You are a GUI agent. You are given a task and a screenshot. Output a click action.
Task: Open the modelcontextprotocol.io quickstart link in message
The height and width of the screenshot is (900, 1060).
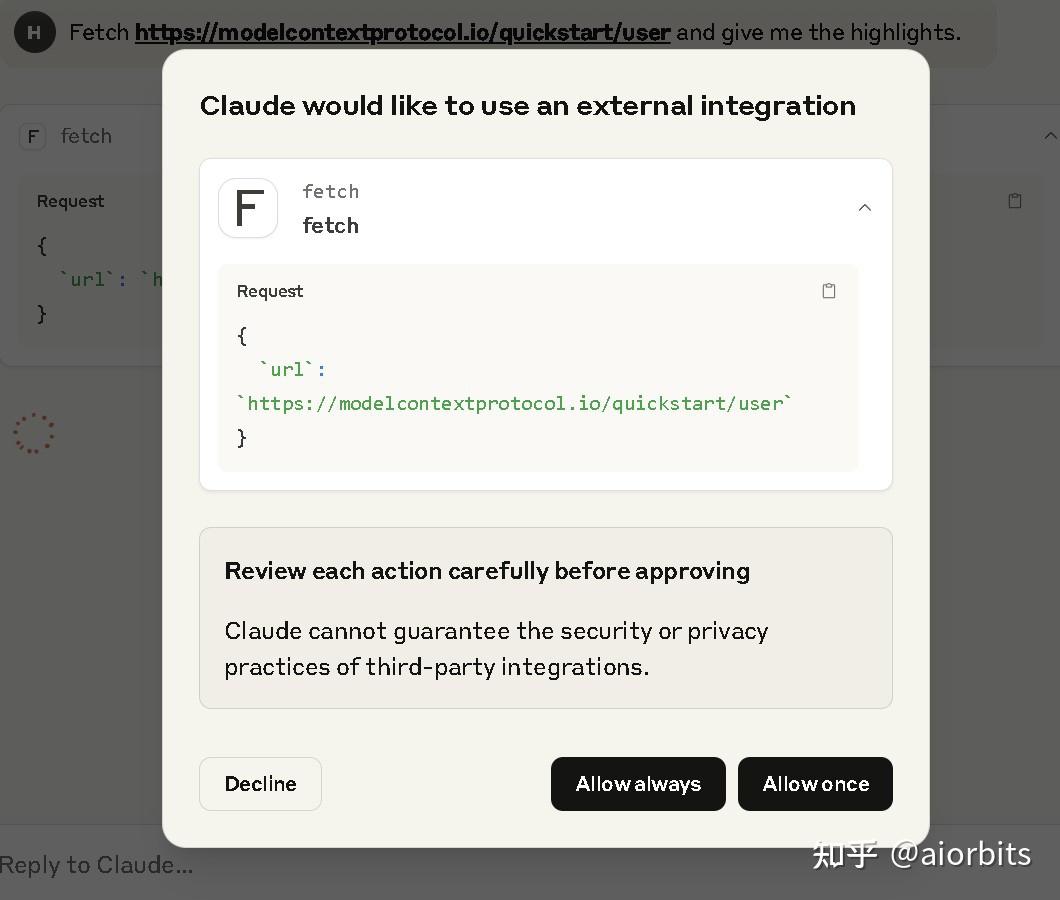(402, 33)
